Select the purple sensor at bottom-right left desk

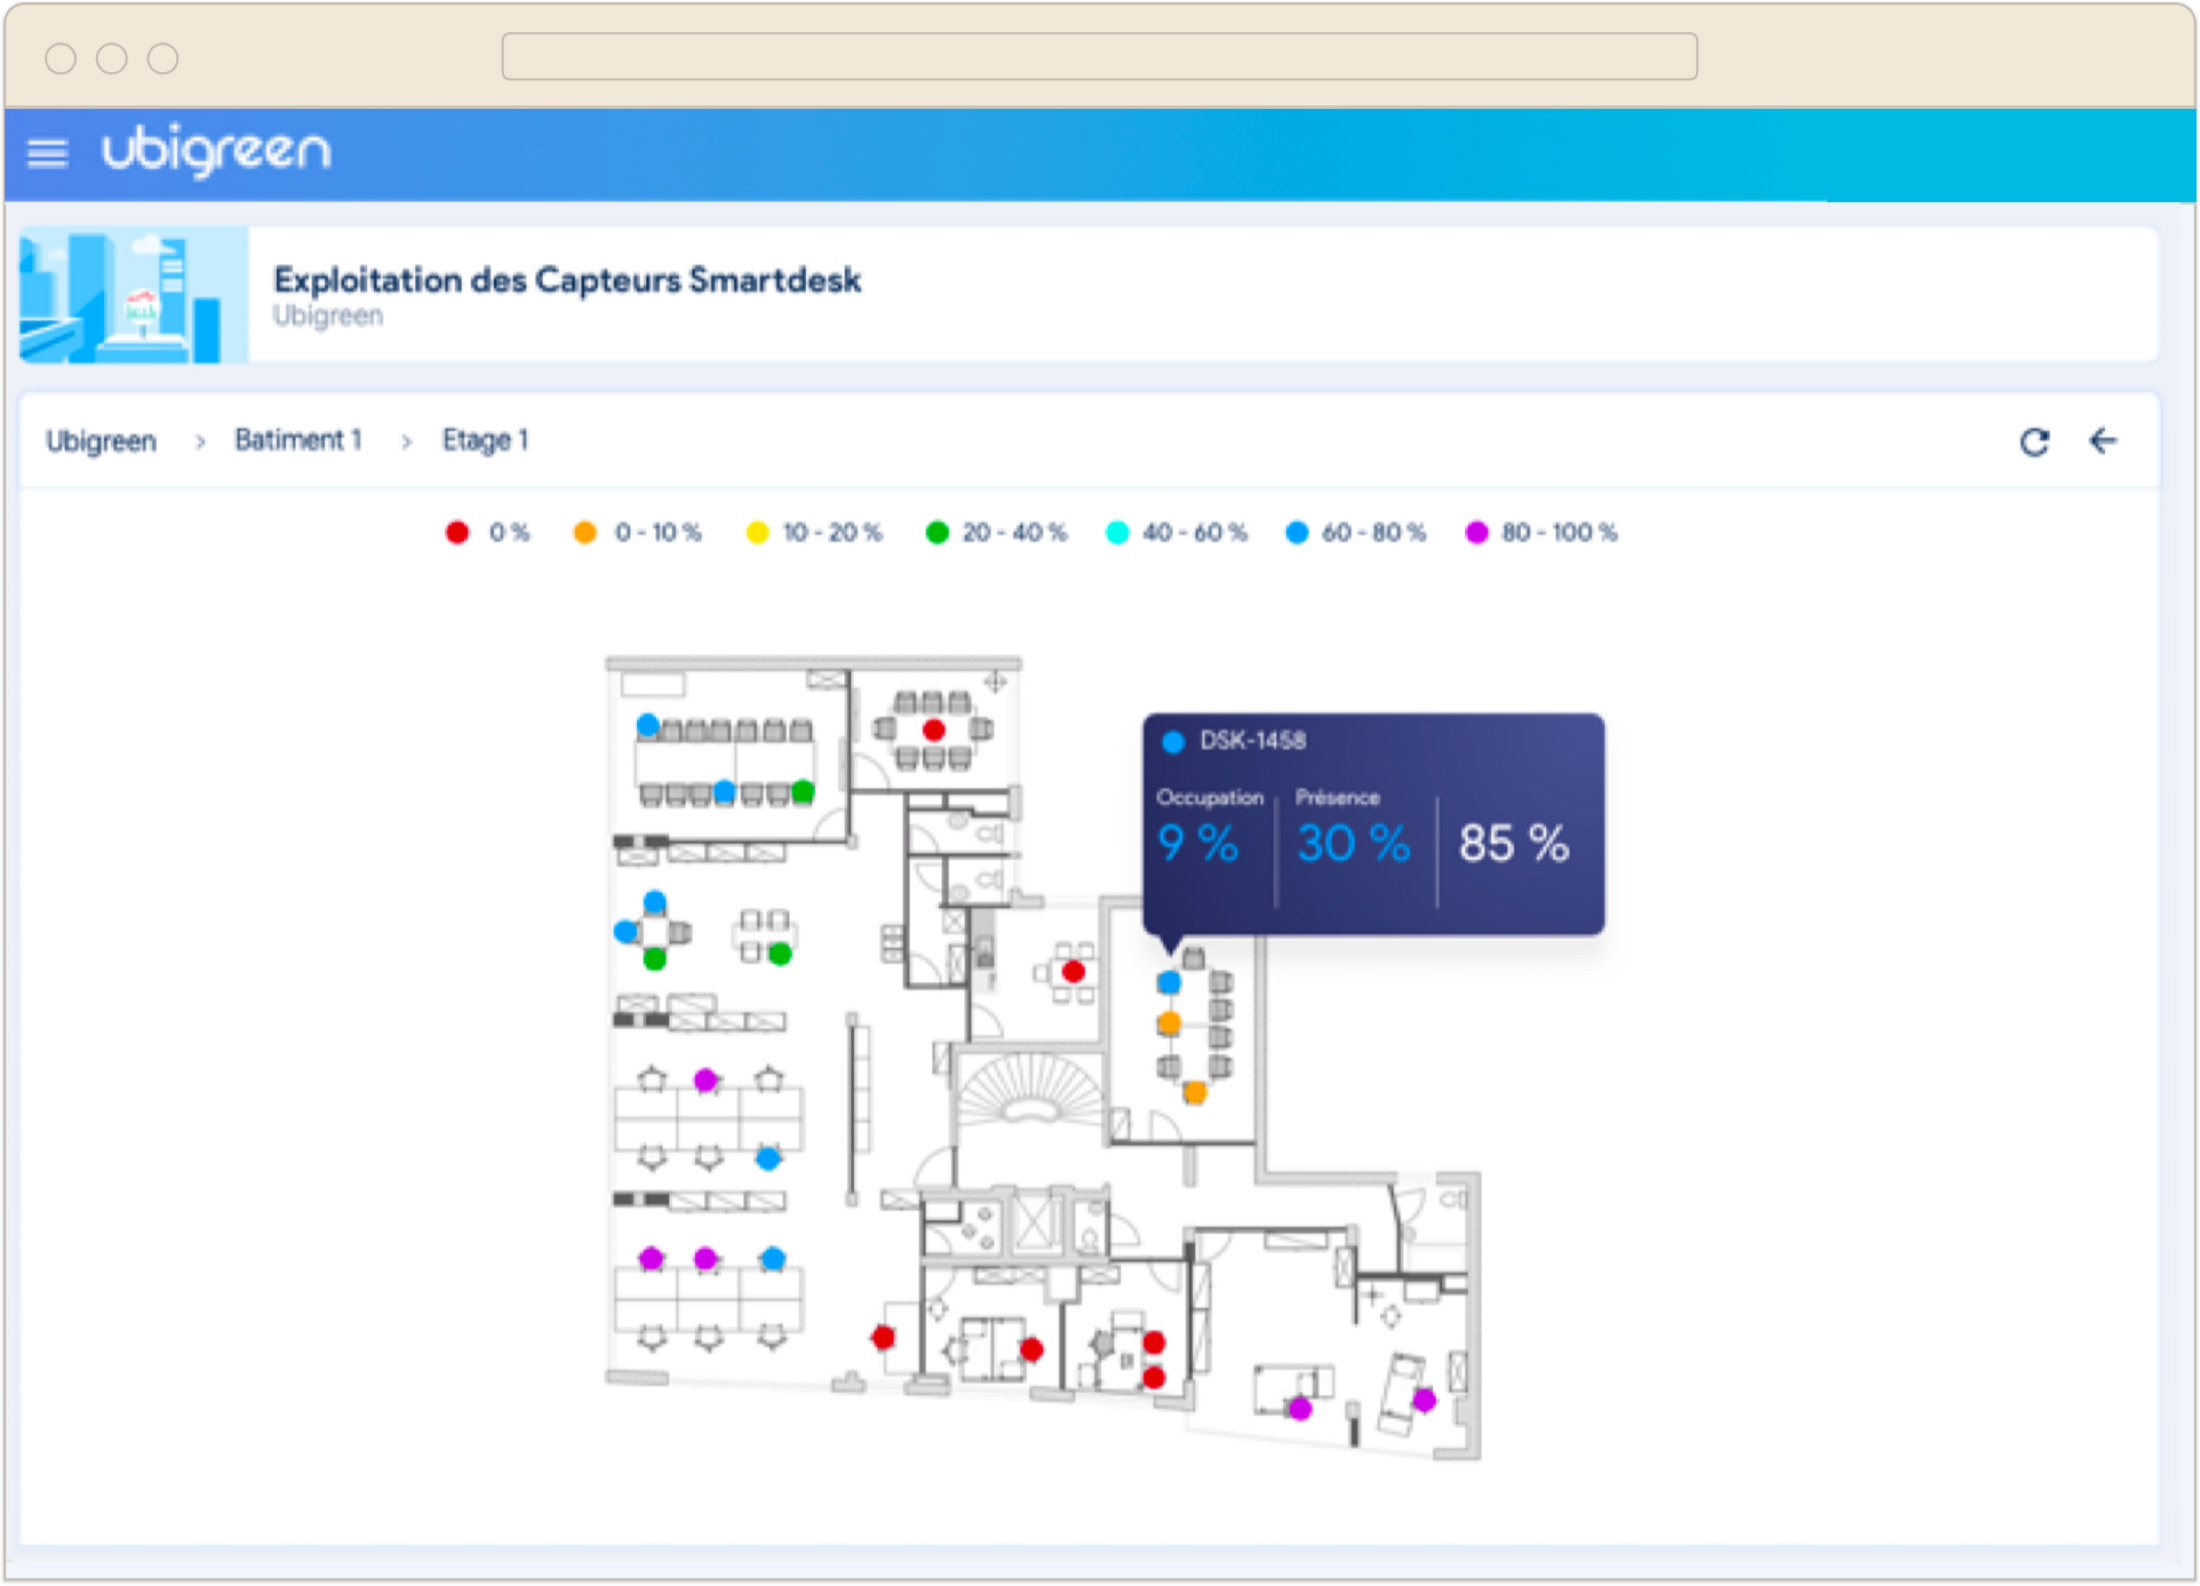tap(1300, 1409)
